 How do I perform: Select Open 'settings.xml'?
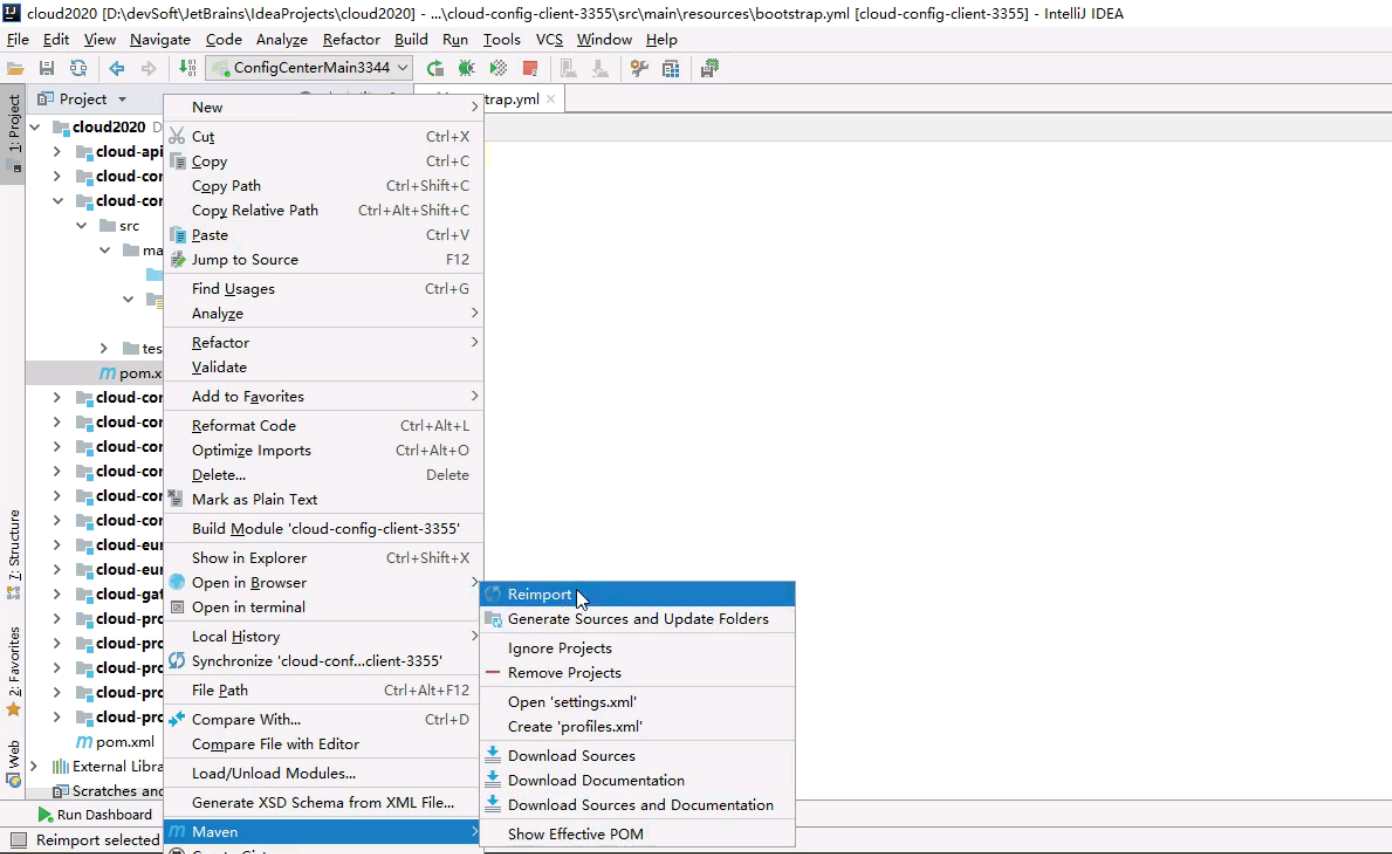pos(638,702)
